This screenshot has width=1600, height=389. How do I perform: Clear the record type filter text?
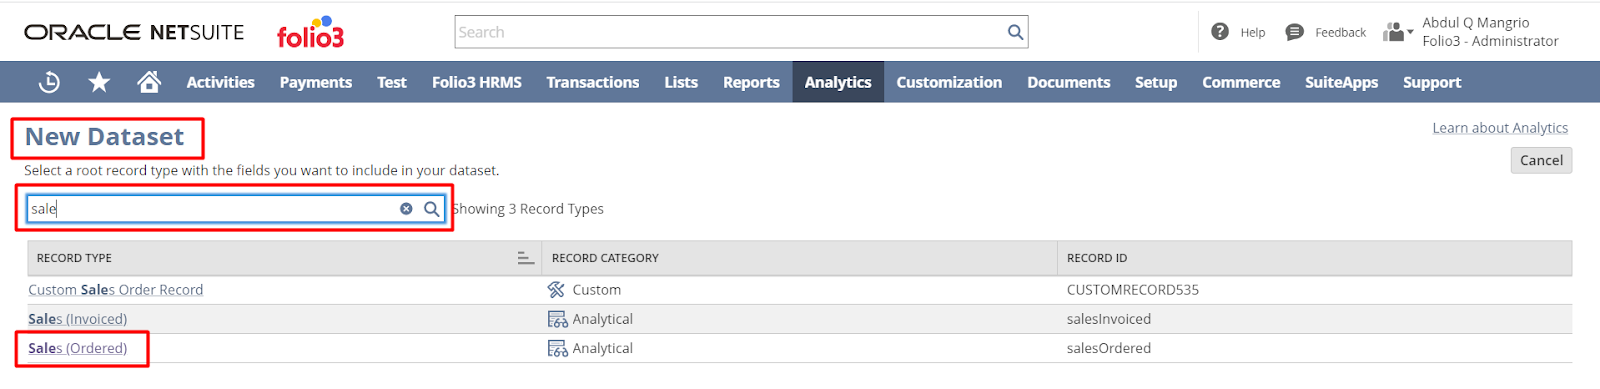pos(406,209)
